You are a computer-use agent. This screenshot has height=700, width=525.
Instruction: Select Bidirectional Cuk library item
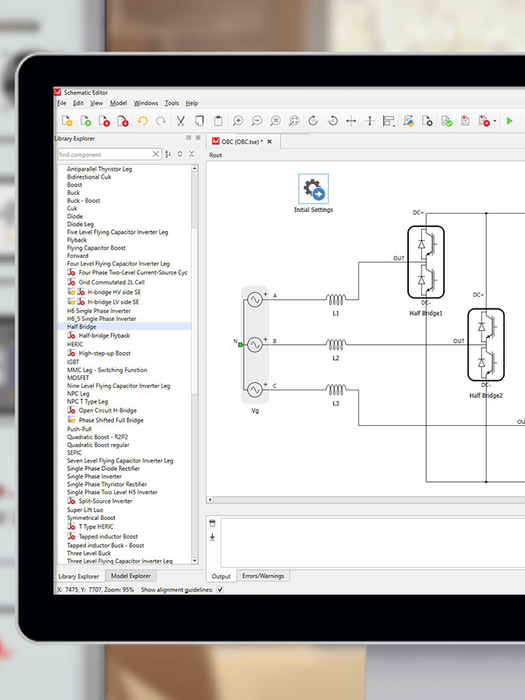[89, 177]
